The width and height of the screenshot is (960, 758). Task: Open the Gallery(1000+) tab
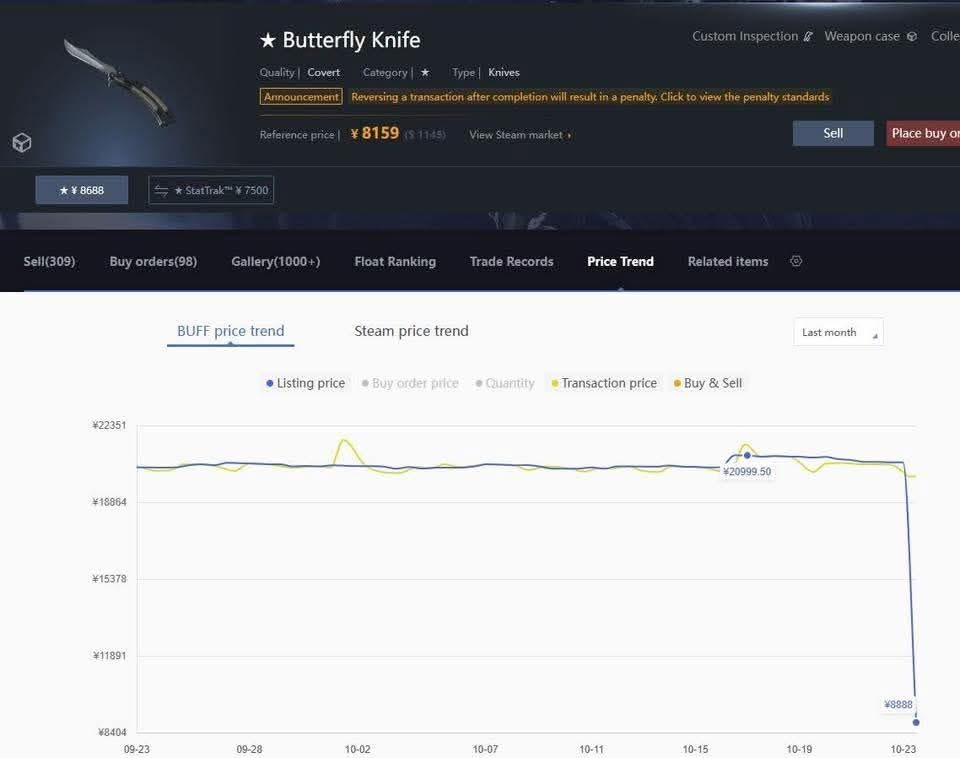pyautogui.click(x=276, y=261)
